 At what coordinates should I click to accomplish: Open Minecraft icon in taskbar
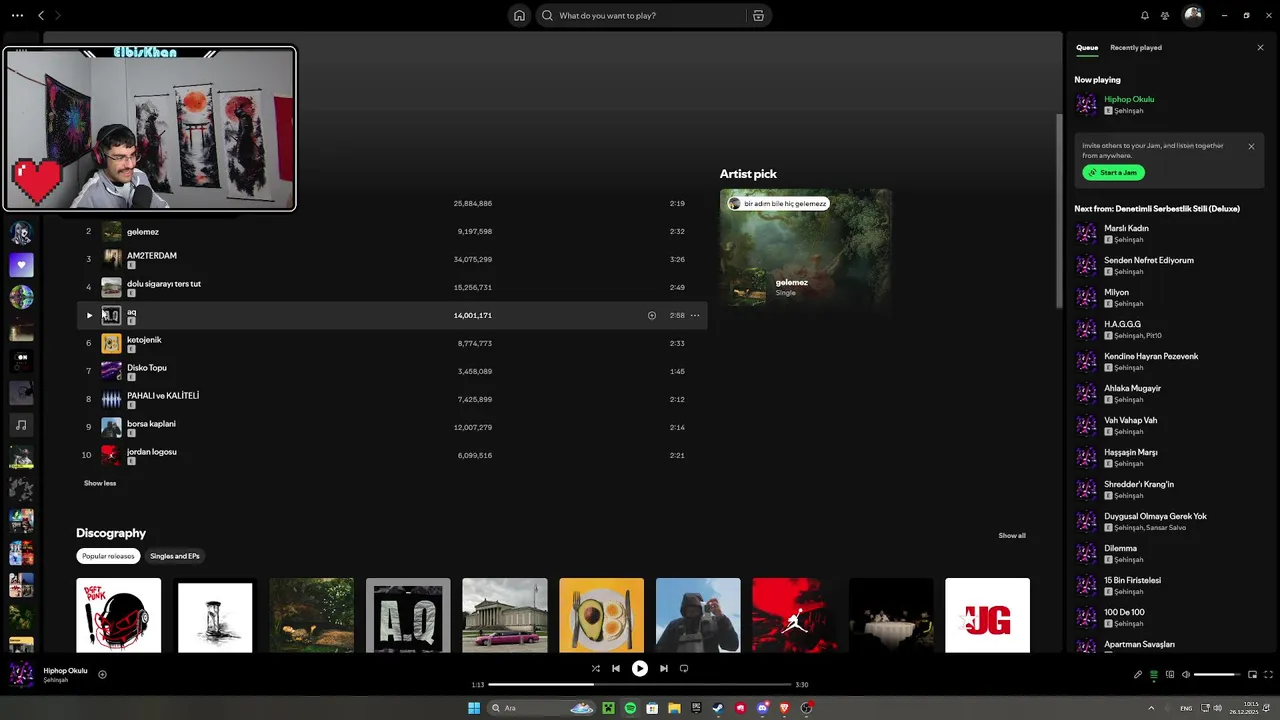(x=607, y=708)
